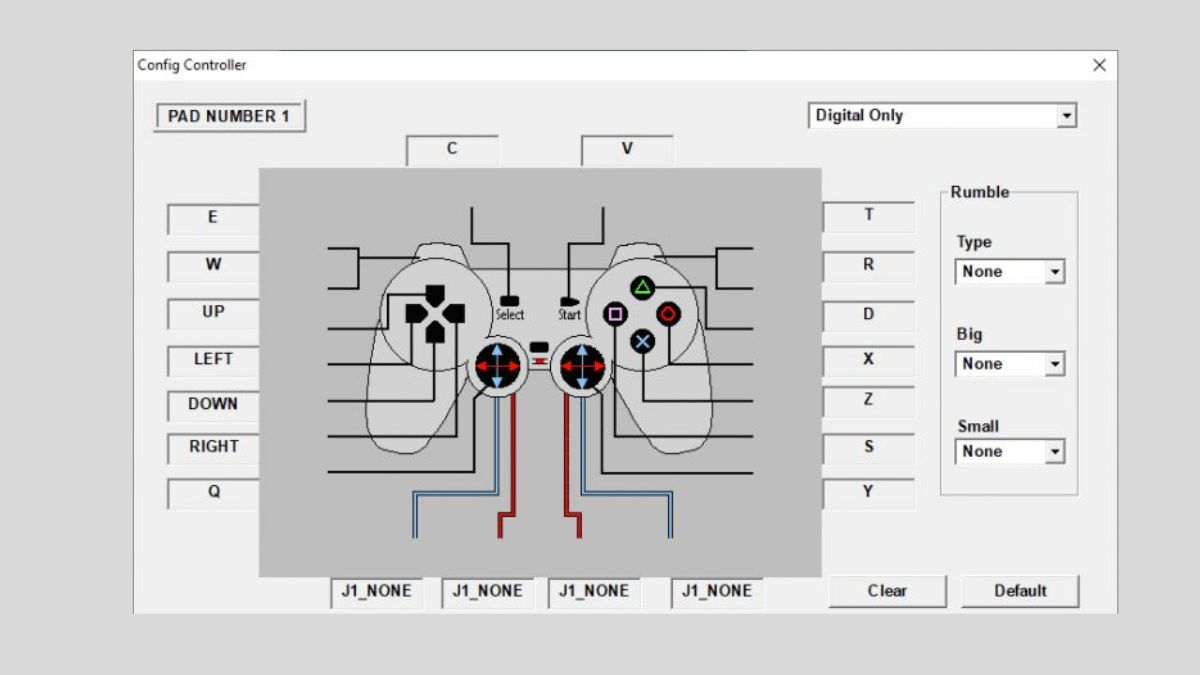The width and height of the screenshot is (1200, 675).
Task: Select the UP key mapping field
Action: click(214, 312)
